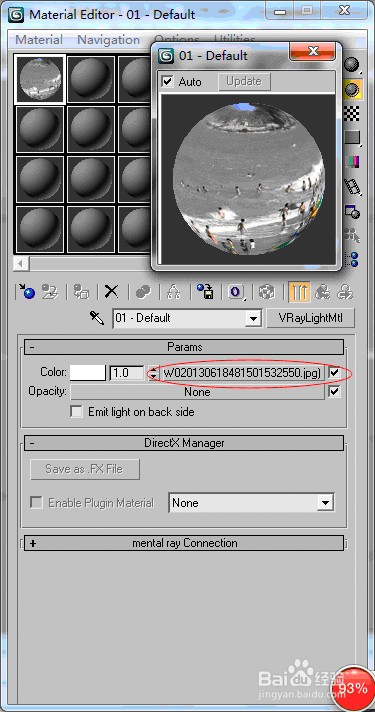Click the Make Unique icon
This screenshot has width=375, height=712.
coord(173,291)
